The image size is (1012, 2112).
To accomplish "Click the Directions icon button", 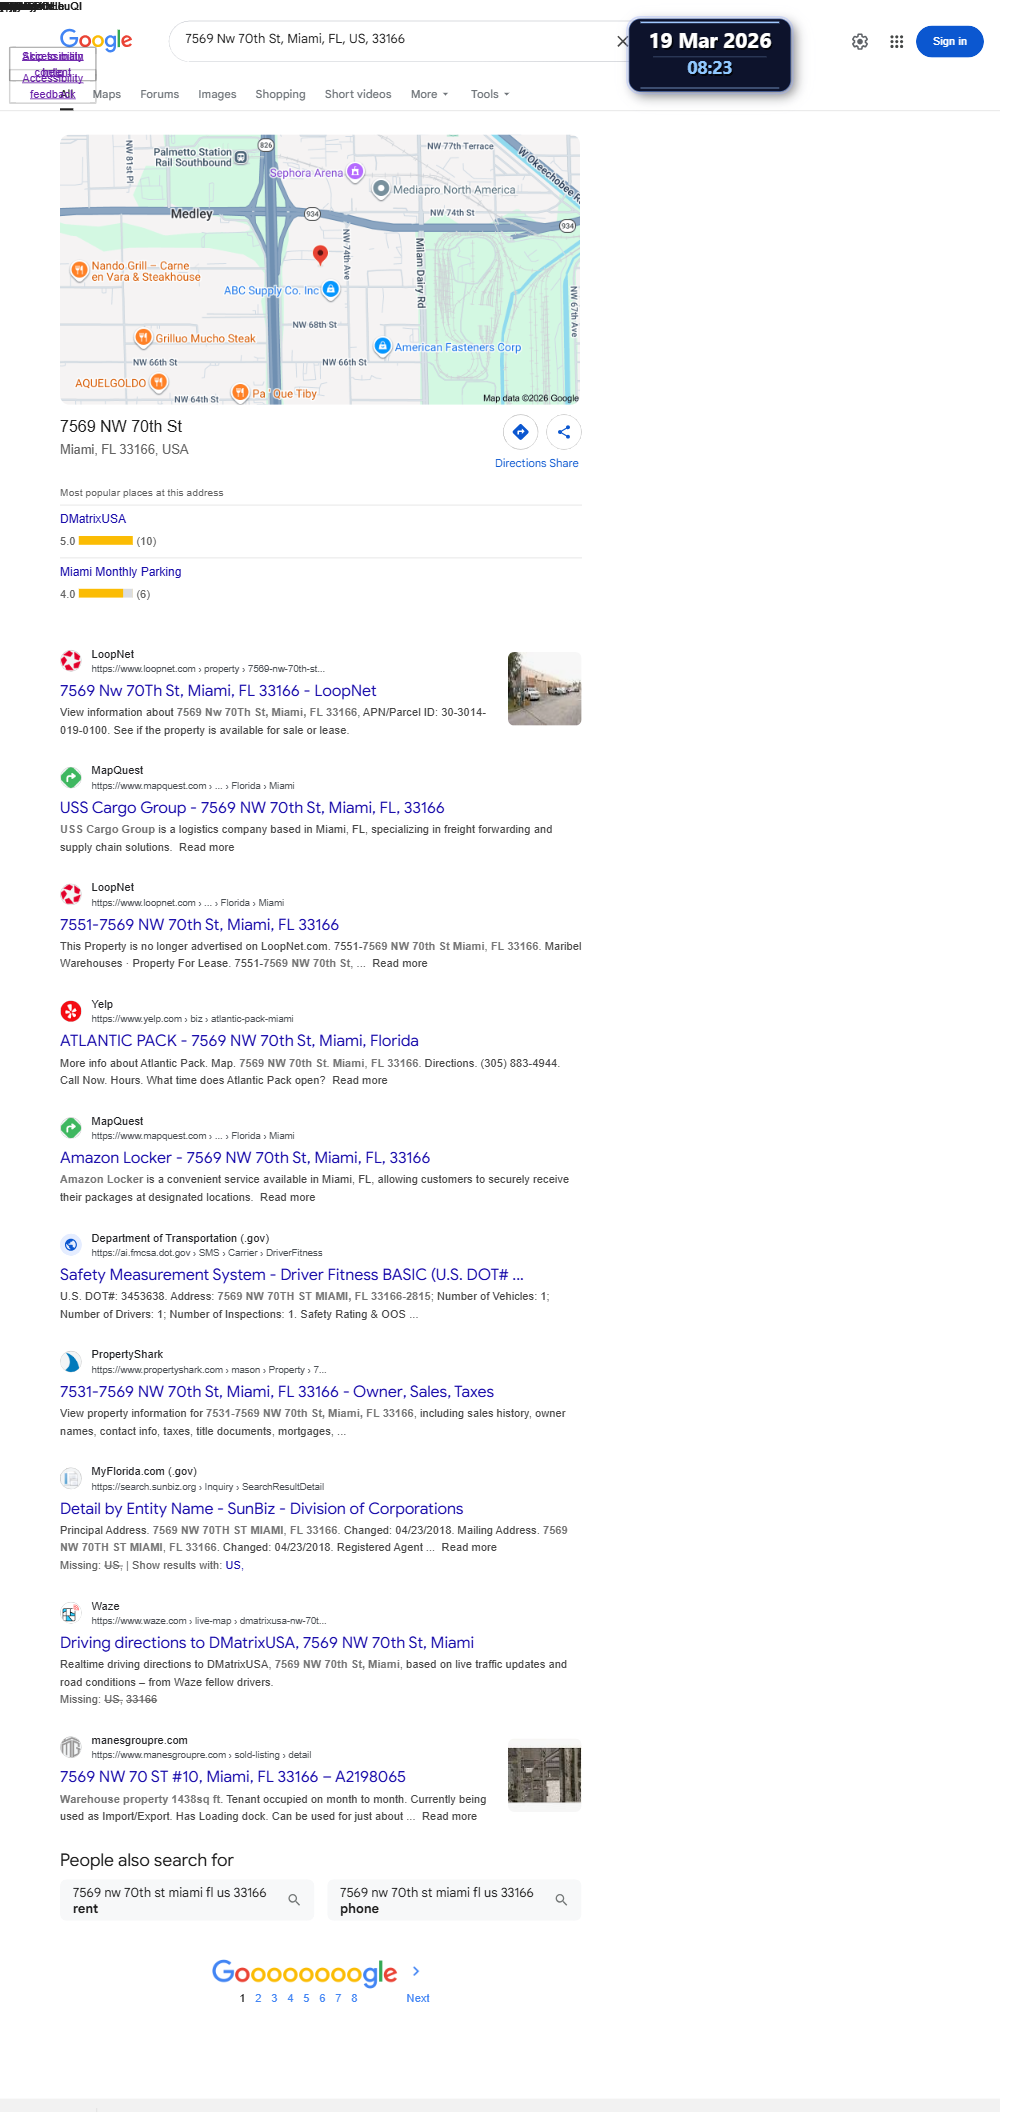I will 520,432.
